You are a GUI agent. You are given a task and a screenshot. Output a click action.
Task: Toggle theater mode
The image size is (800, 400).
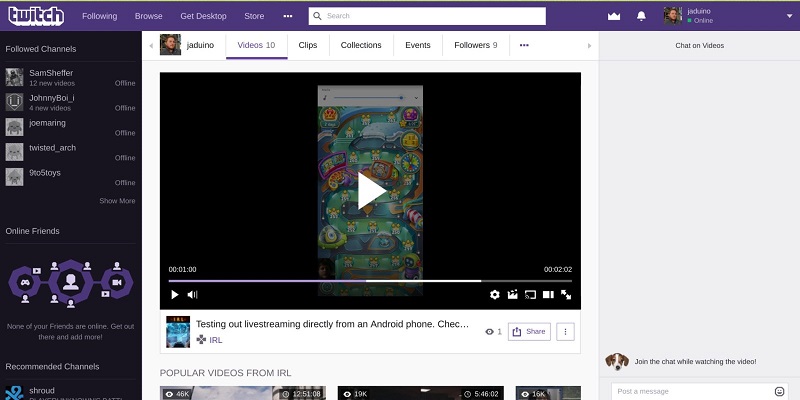coord(548,294)
